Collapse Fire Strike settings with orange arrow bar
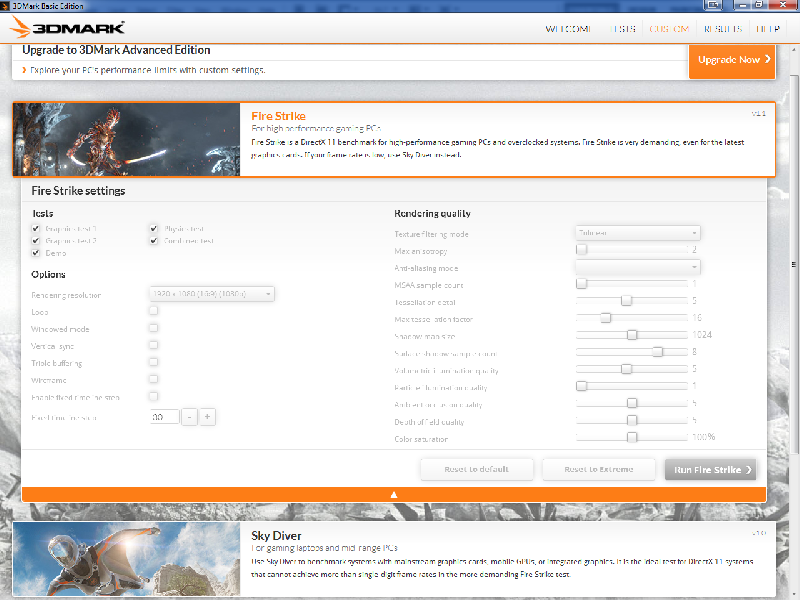 click(393, 494)
